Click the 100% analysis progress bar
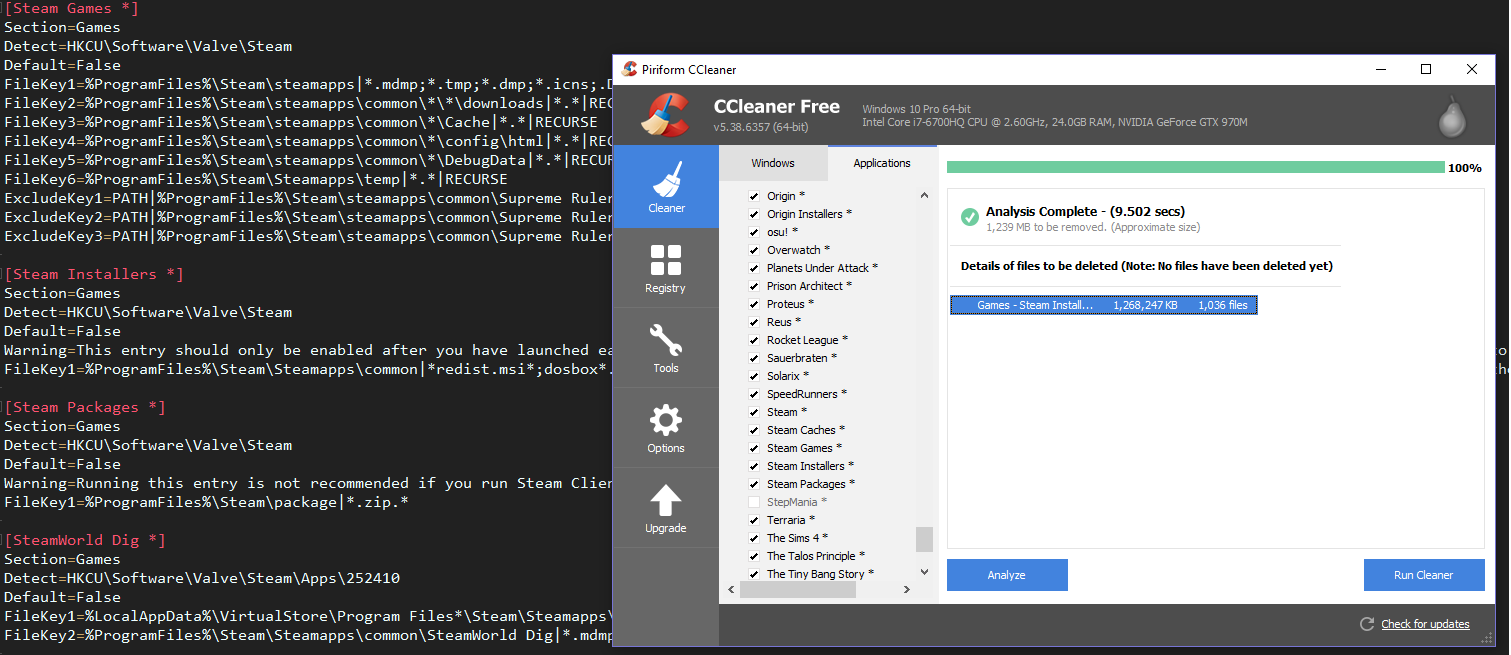1511x655 pixels. click(1195, 167)
